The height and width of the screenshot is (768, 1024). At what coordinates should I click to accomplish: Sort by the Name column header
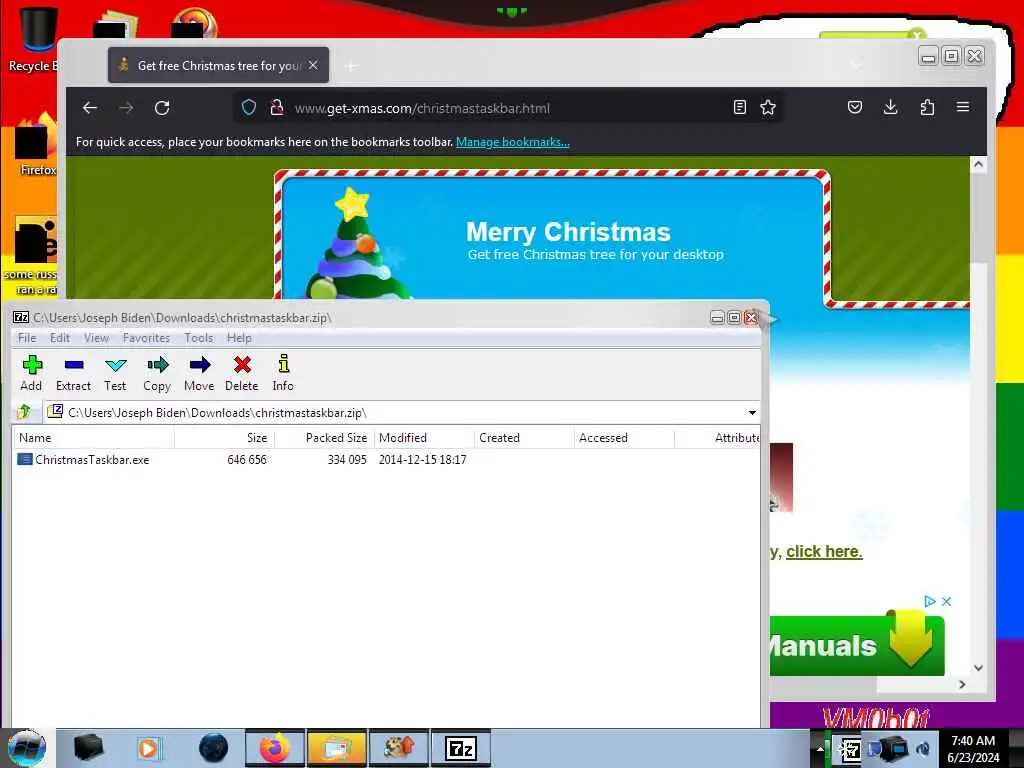coord(93,438)
